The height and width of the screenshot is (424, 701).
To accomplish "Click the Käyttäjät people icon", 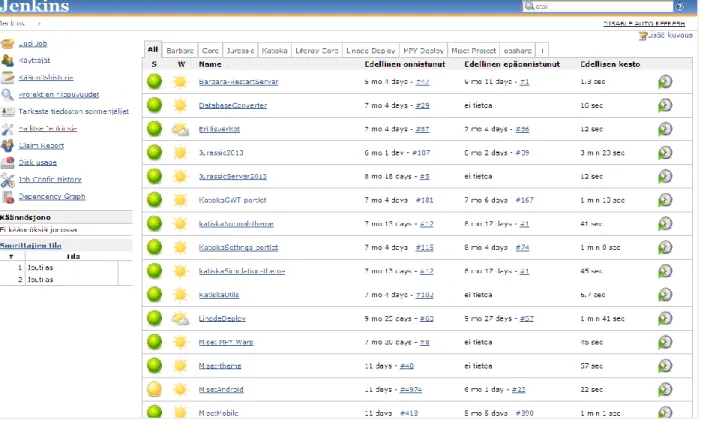I will 8,60.
